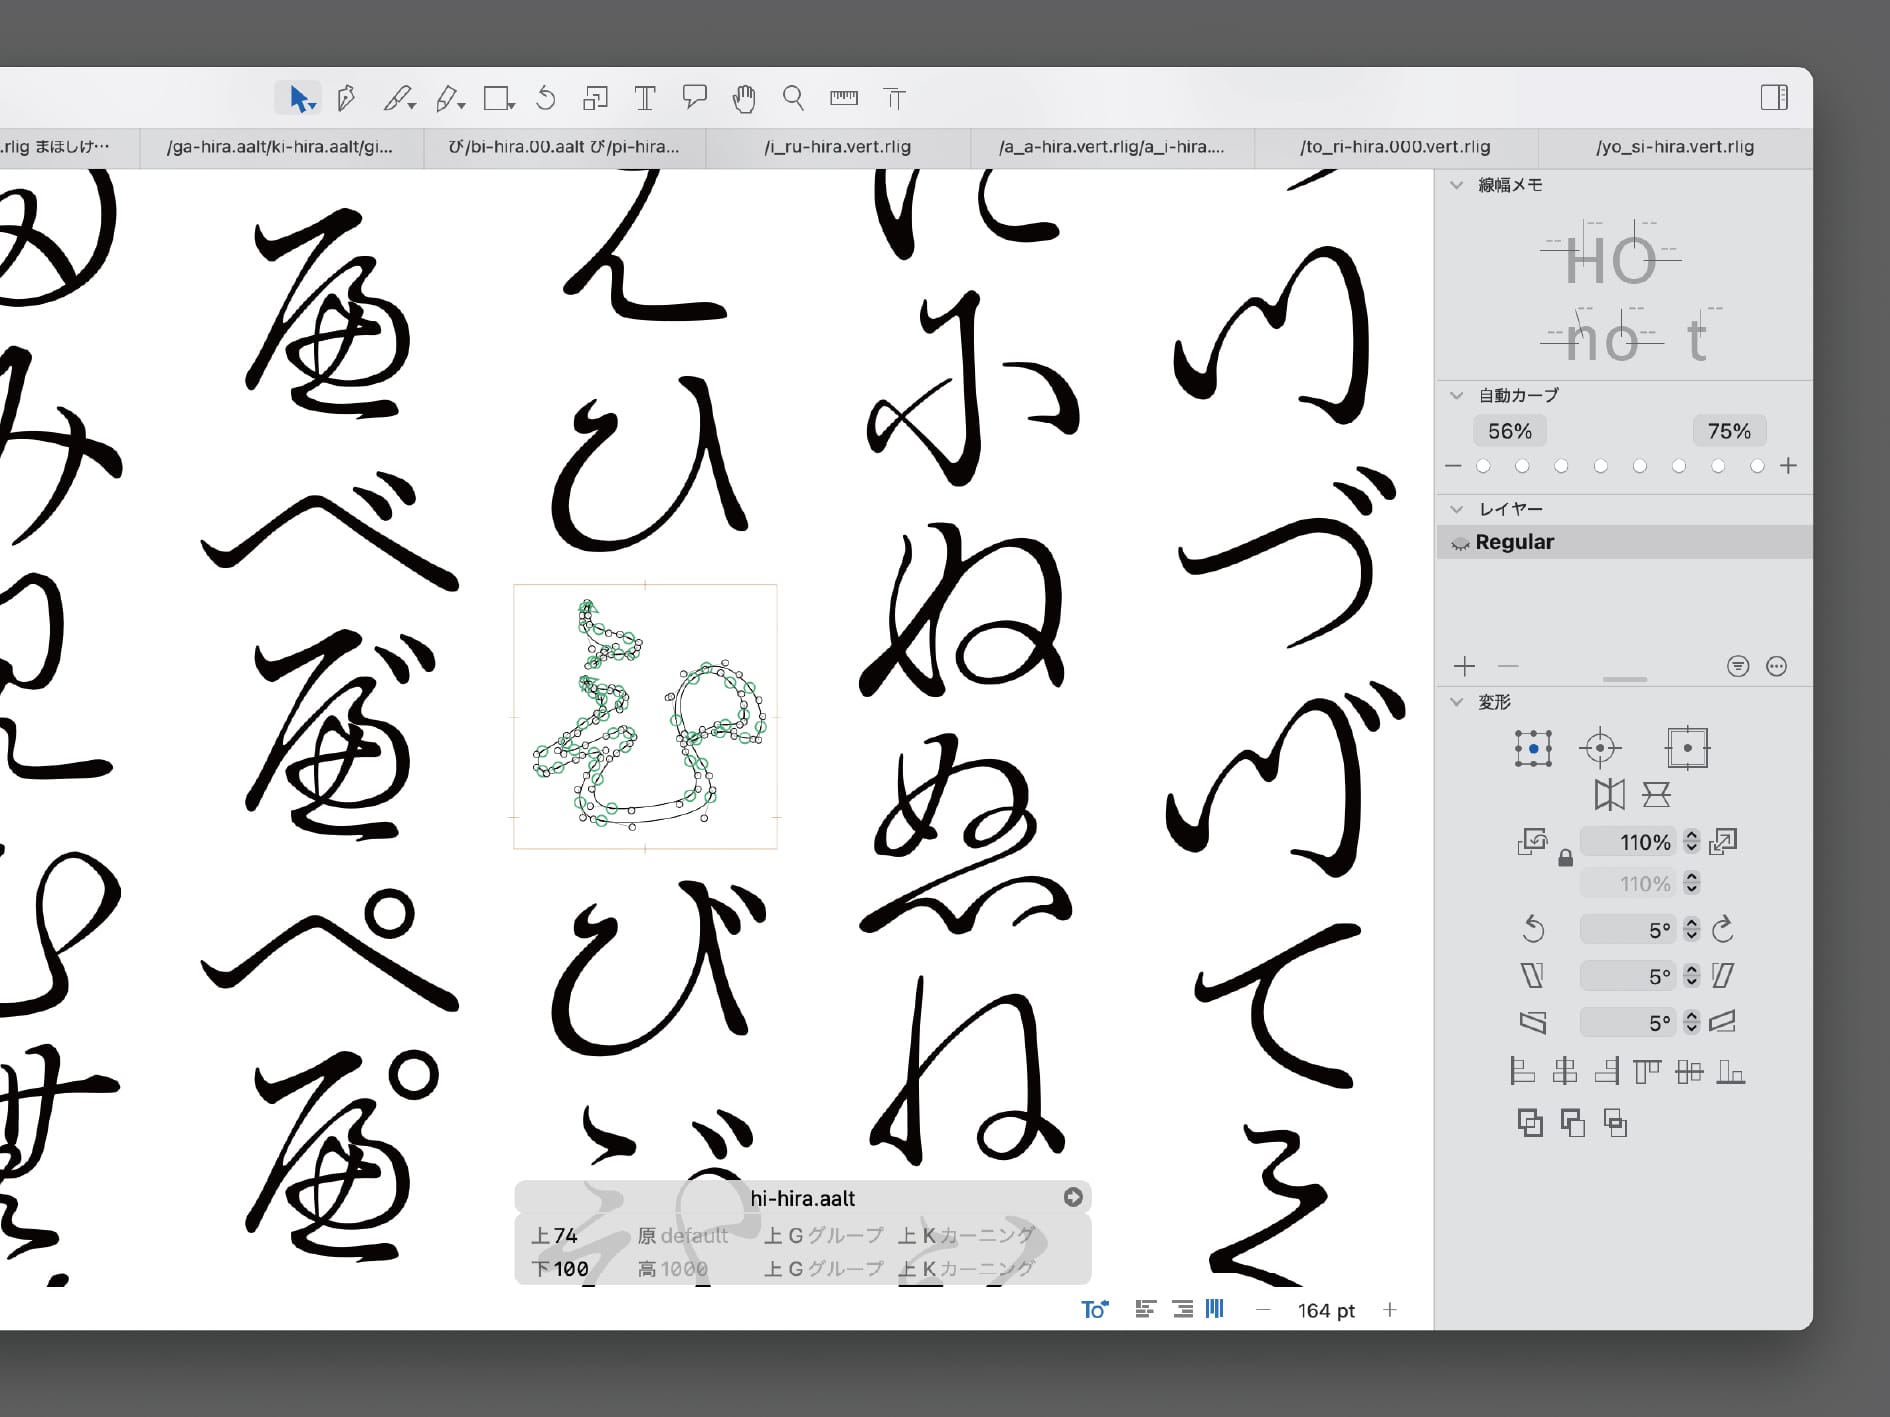Activate the Scale tool in toolbar
1890x1417 pixels.
tap(595, 98)
